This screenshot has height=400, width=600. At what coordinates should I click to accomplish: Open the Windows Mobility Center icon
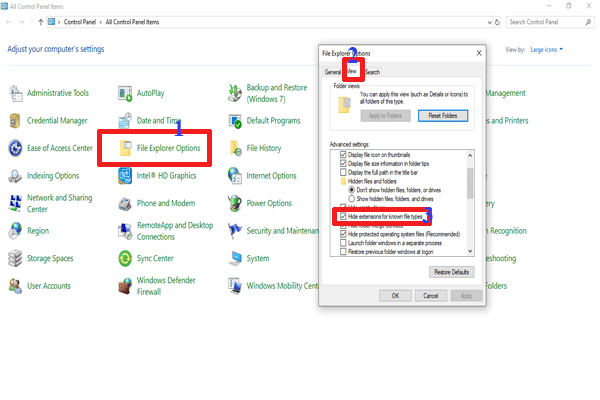click(235, 286)
